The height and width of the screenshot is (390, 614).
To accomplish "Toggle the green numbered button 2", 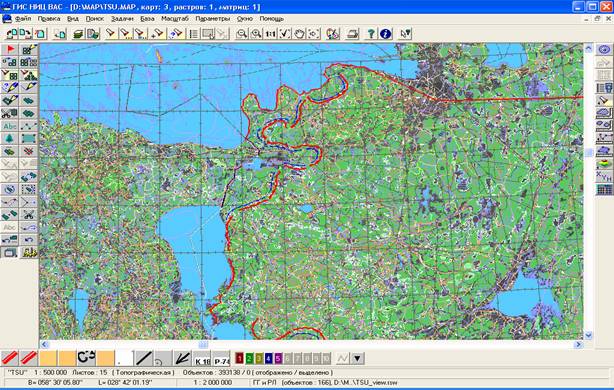I will [249, 358].
